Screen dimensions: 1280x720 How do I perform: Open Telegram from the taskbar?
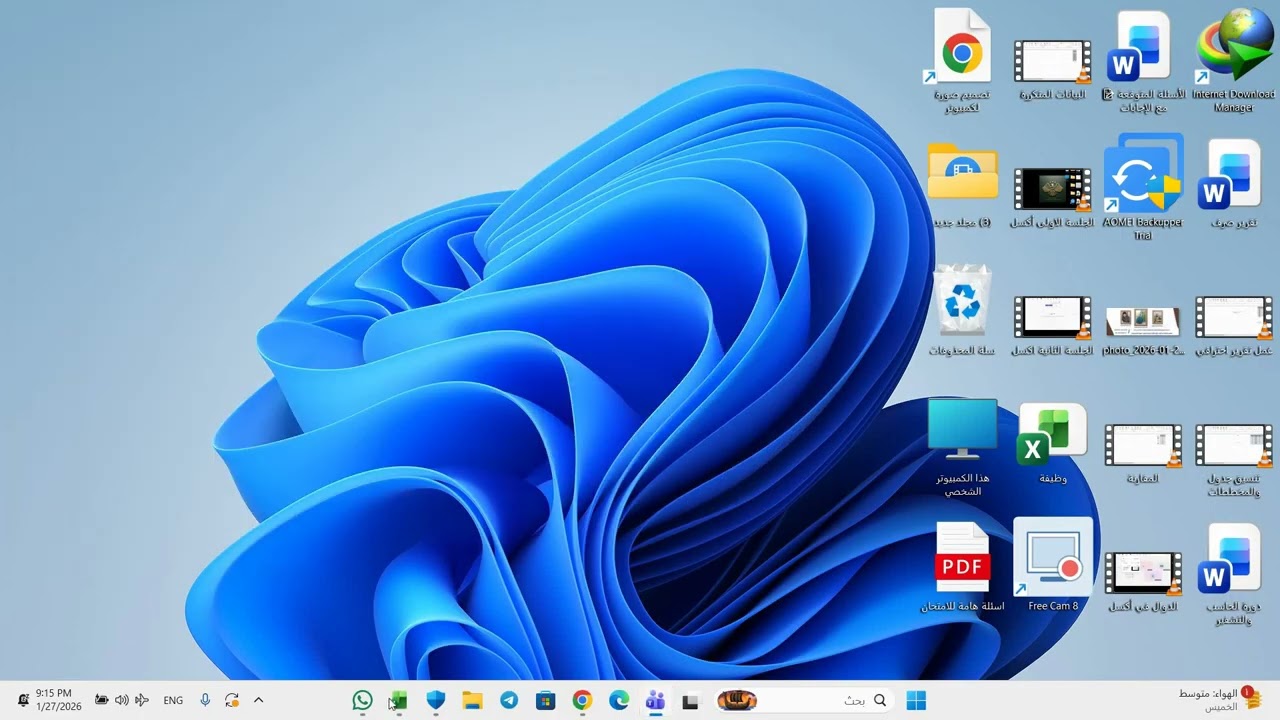tap(509, 701)
